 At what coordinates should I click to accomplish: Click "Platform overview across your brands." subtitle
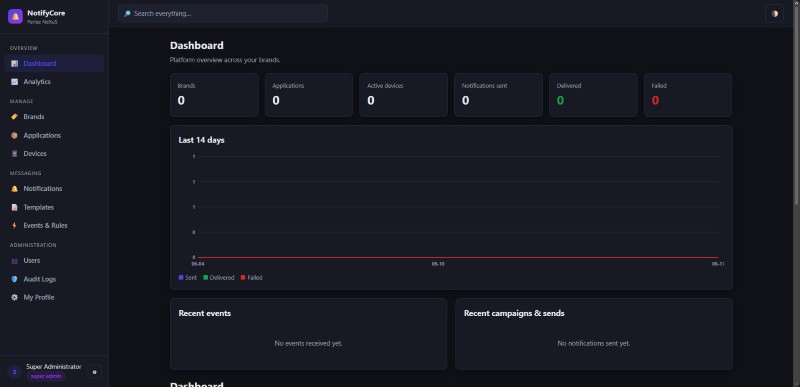coord(225,60)
